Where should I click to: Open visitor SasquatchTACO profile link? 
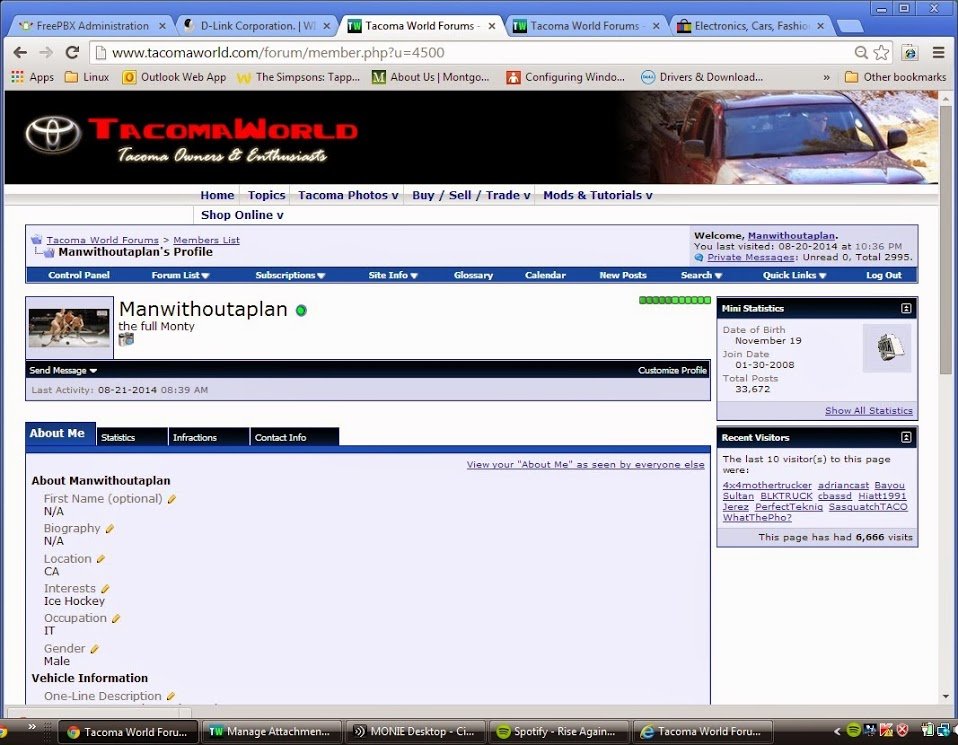pyautogui.click(x=868, y=507)
